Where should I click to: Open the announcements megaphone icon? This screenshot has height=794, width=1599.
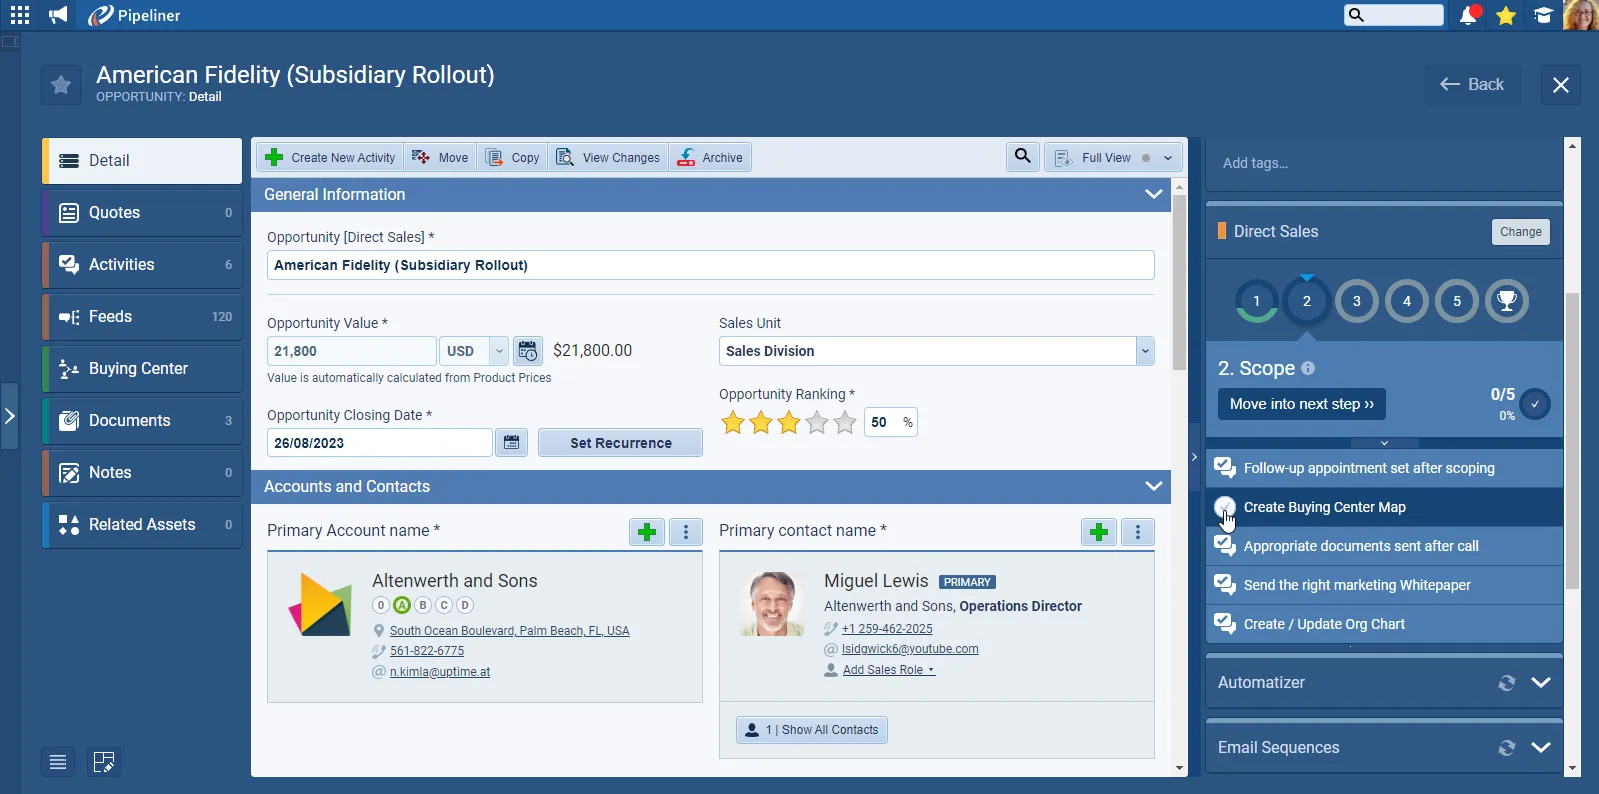pyautogui.click(x=59, y=15)
